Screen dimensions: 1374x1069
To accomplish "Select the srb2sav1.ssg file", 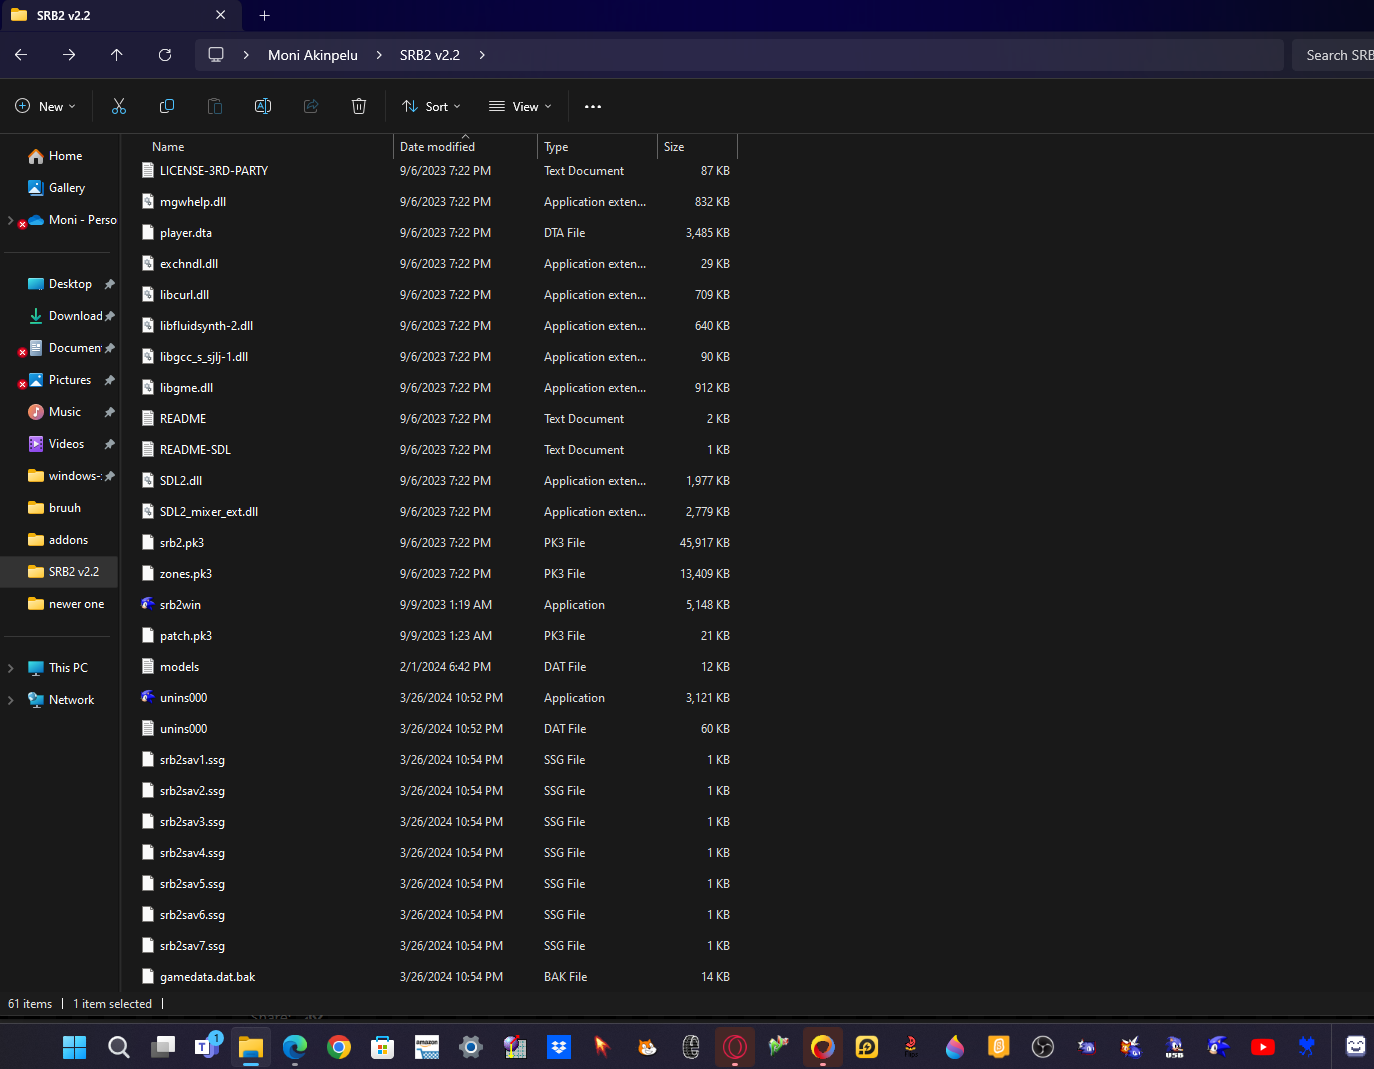I will pos(438,760).
